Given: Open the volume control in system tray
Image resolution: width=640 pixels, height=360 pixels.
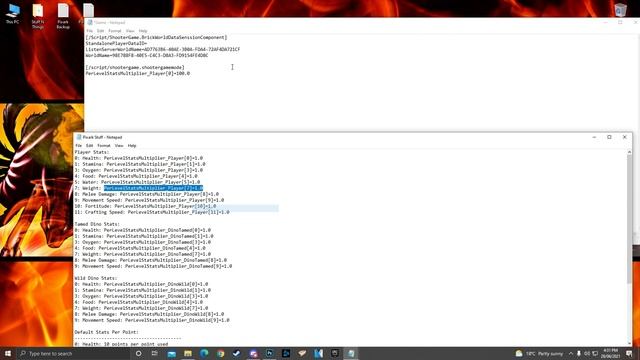Looking at the screenshot, I should click(x=587, y=353).
